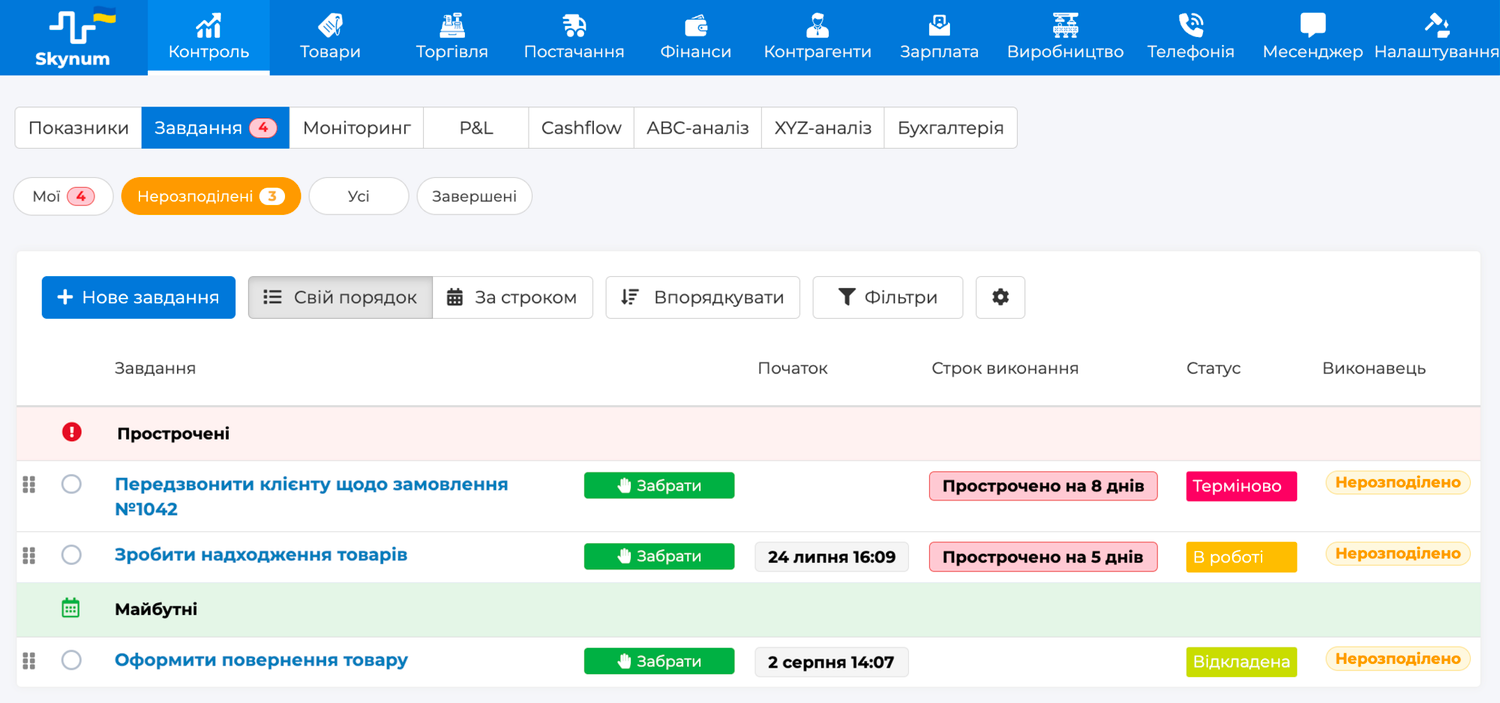Switch to the Завдання tab
Screen dimensions: 1500x703
point(215,128)
